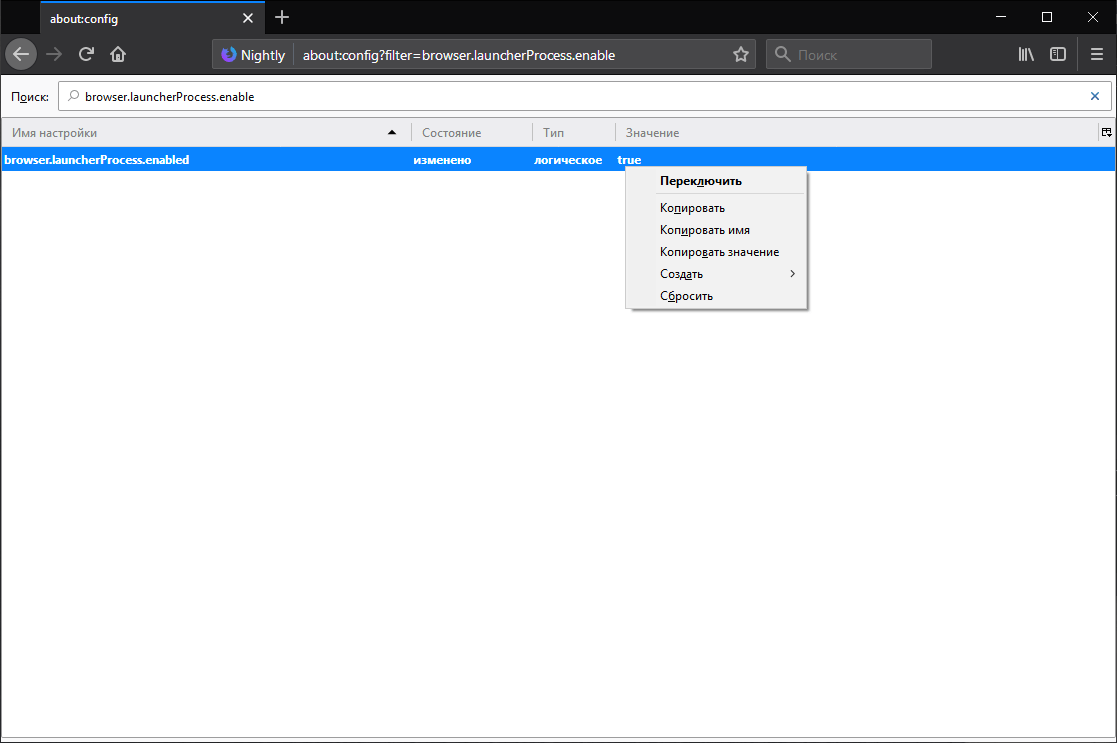
Task: Select Копировать имя from the context menu
Action: [x=703, y=229]
